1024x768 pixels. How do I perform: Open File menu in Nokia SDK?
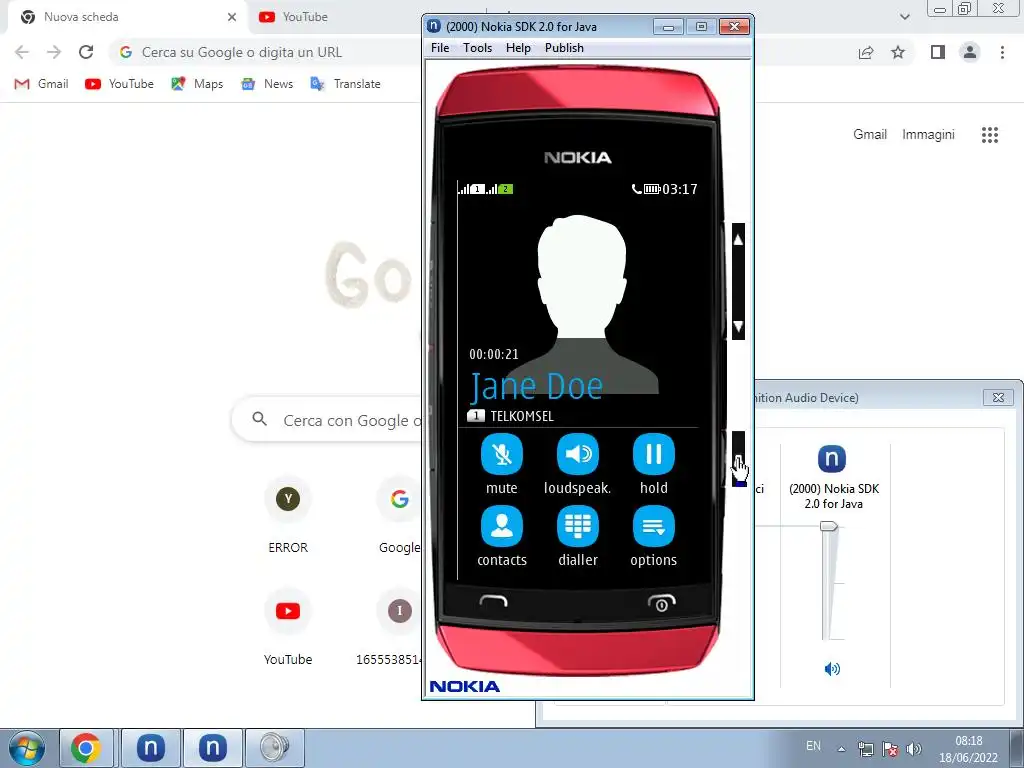pyautogui.click(x=440, y=48)
